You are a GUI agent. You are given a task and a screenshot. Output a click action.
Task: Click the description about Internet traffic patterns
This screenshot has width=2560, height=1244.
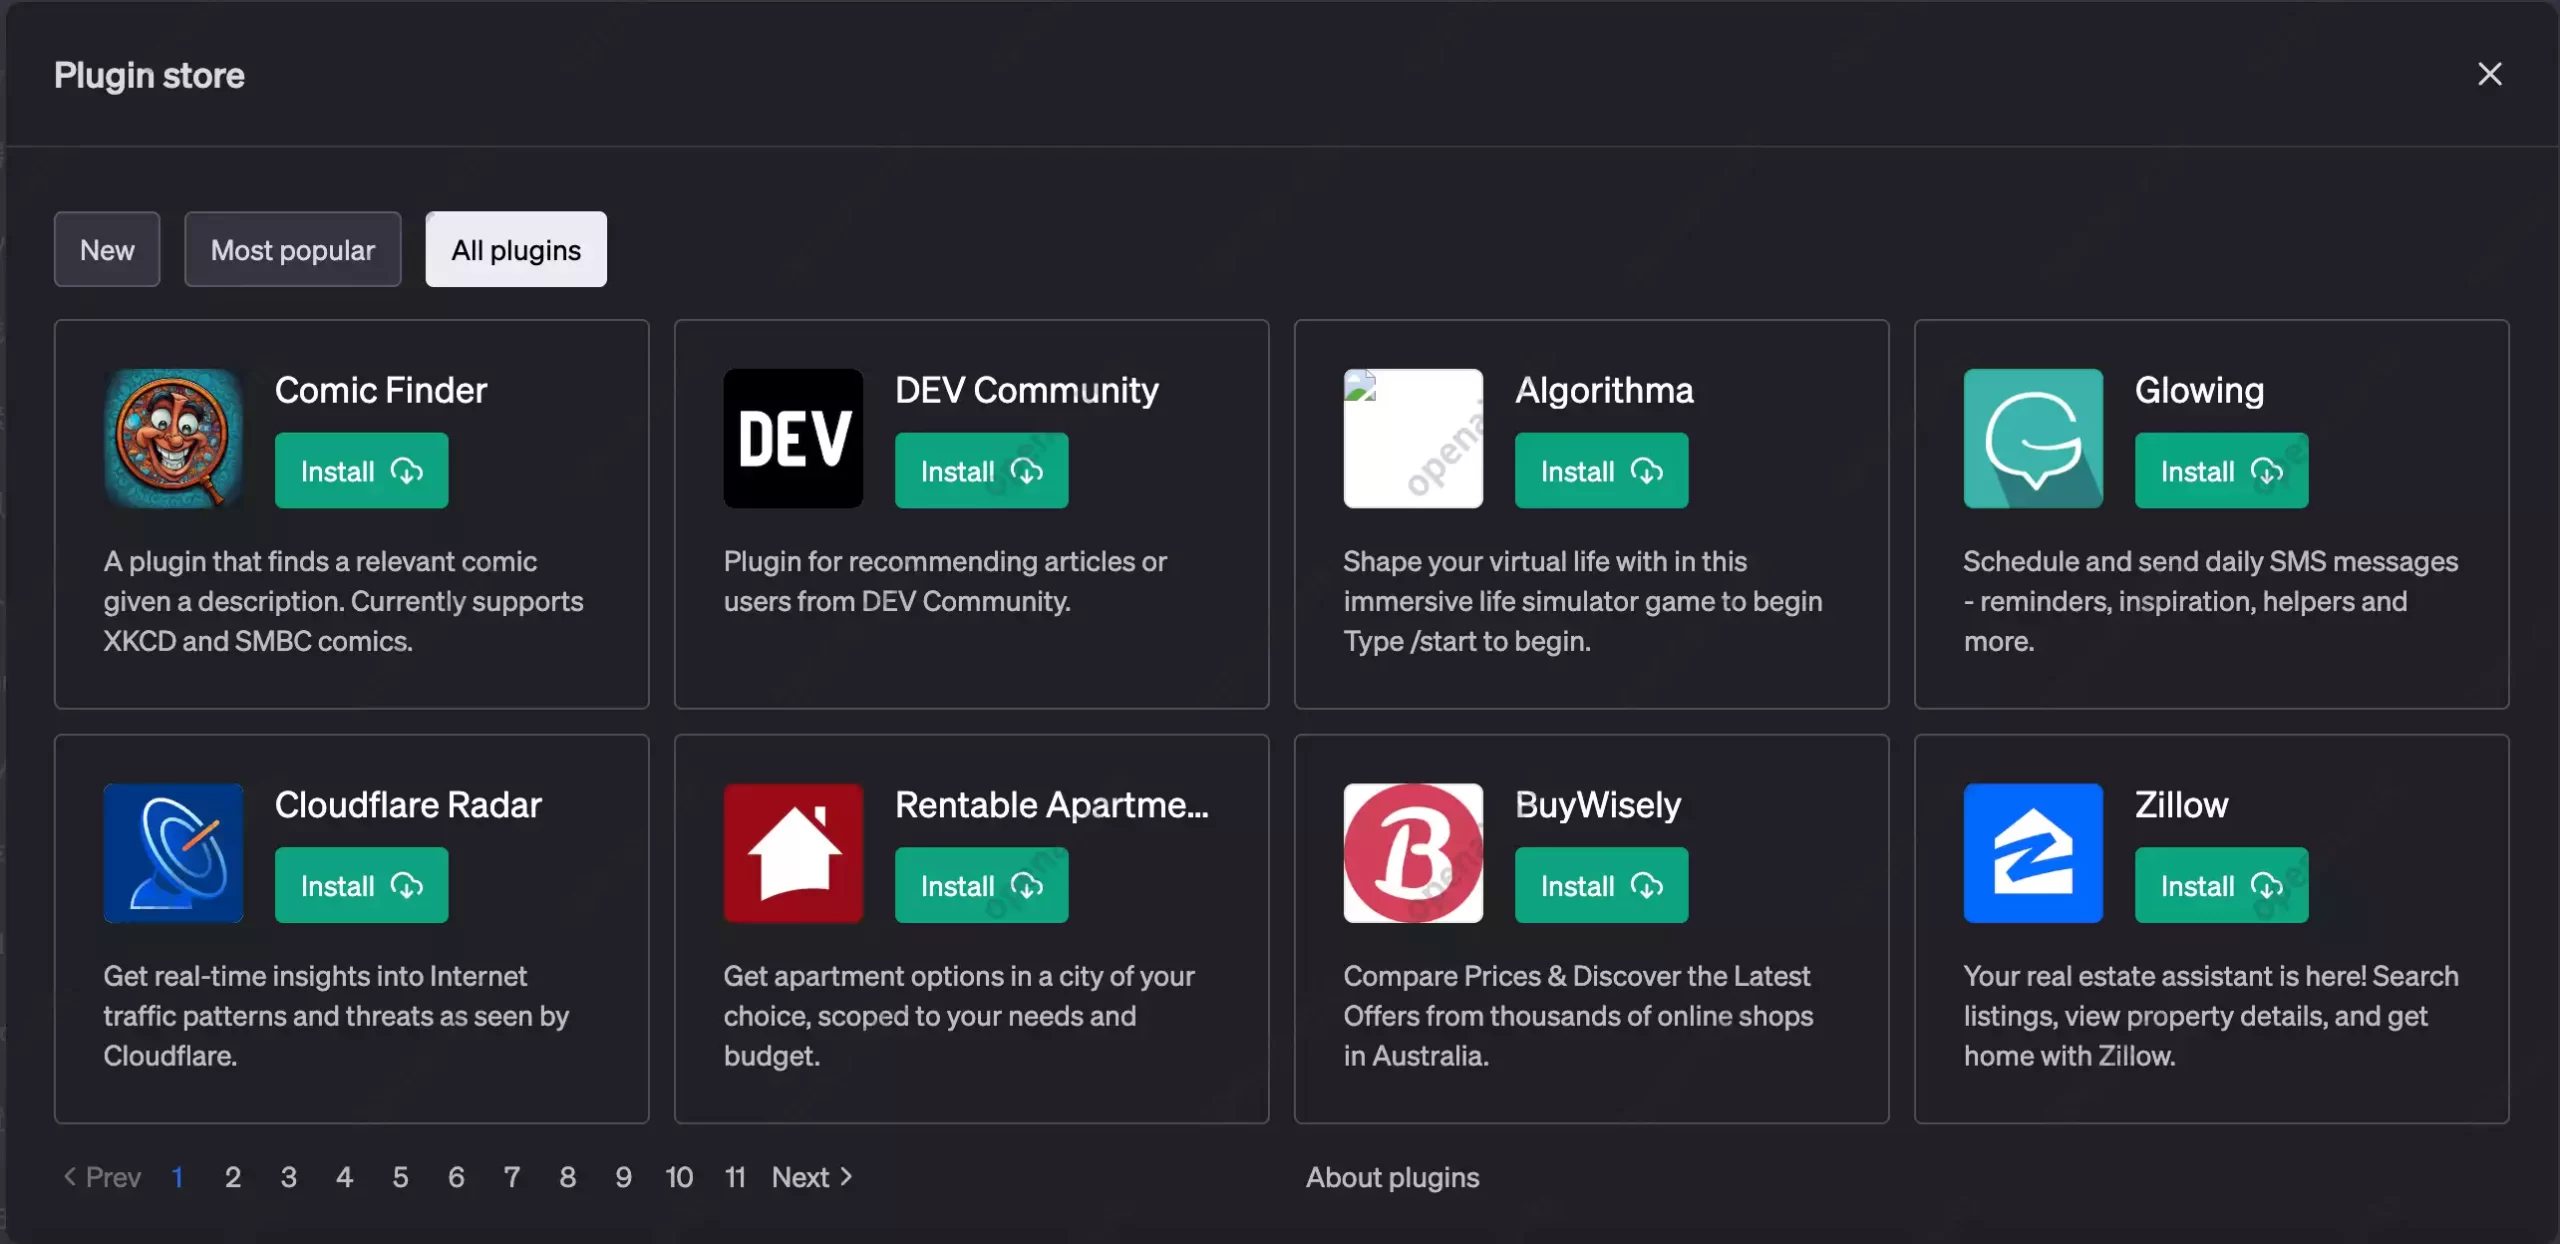337,1016
